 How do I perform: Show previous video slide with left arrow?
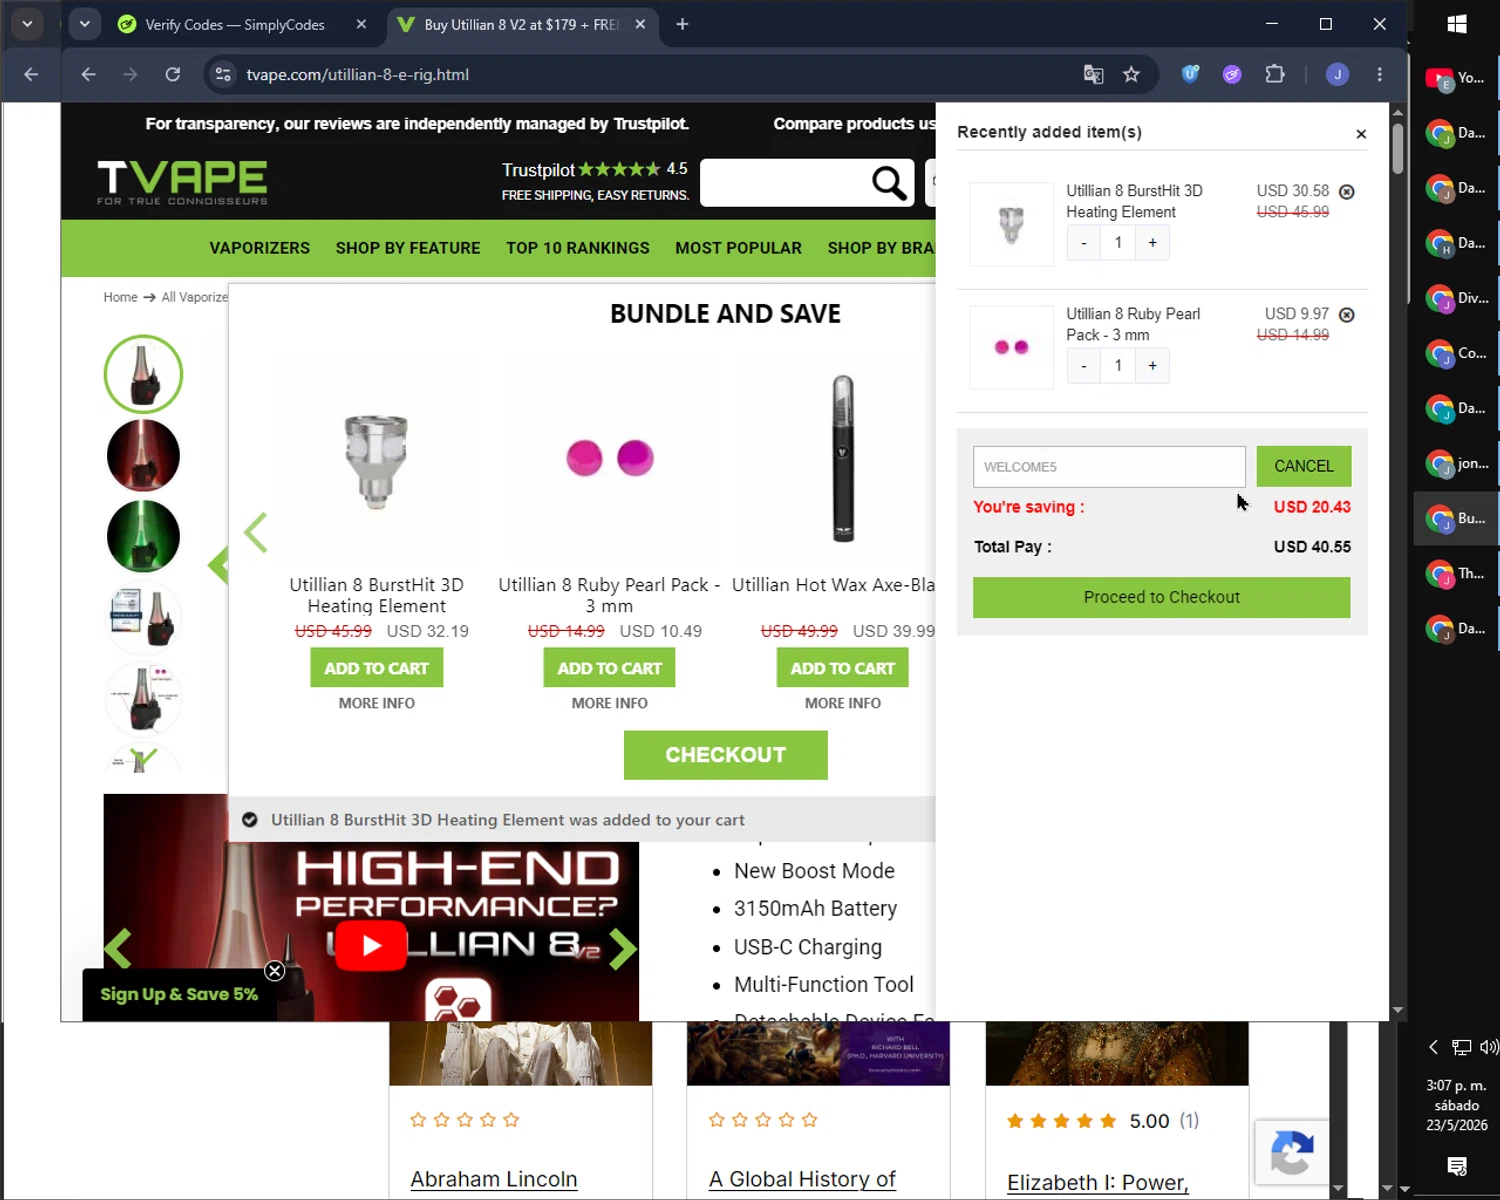118,949
